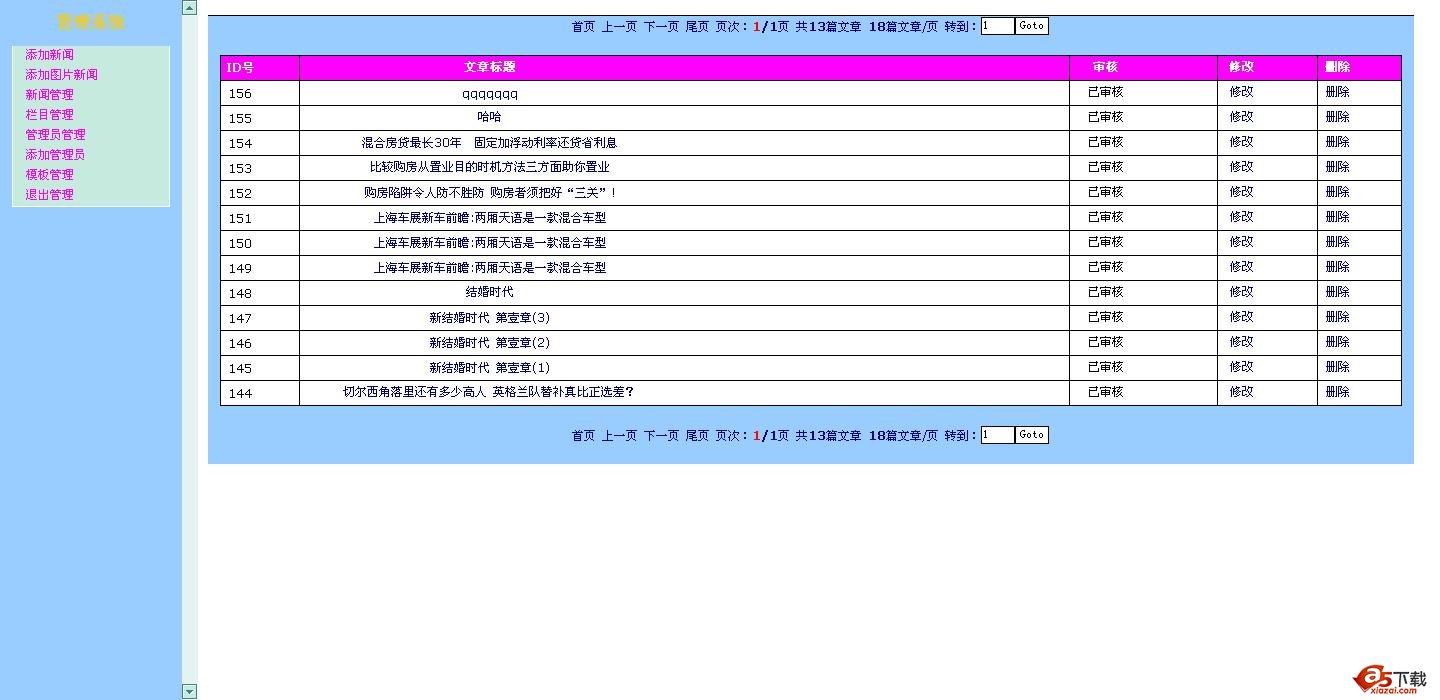This screenshot has width=1440, height=700.
Task: Click the sidebar scrollbar down arrow
Action: (190, 691)
